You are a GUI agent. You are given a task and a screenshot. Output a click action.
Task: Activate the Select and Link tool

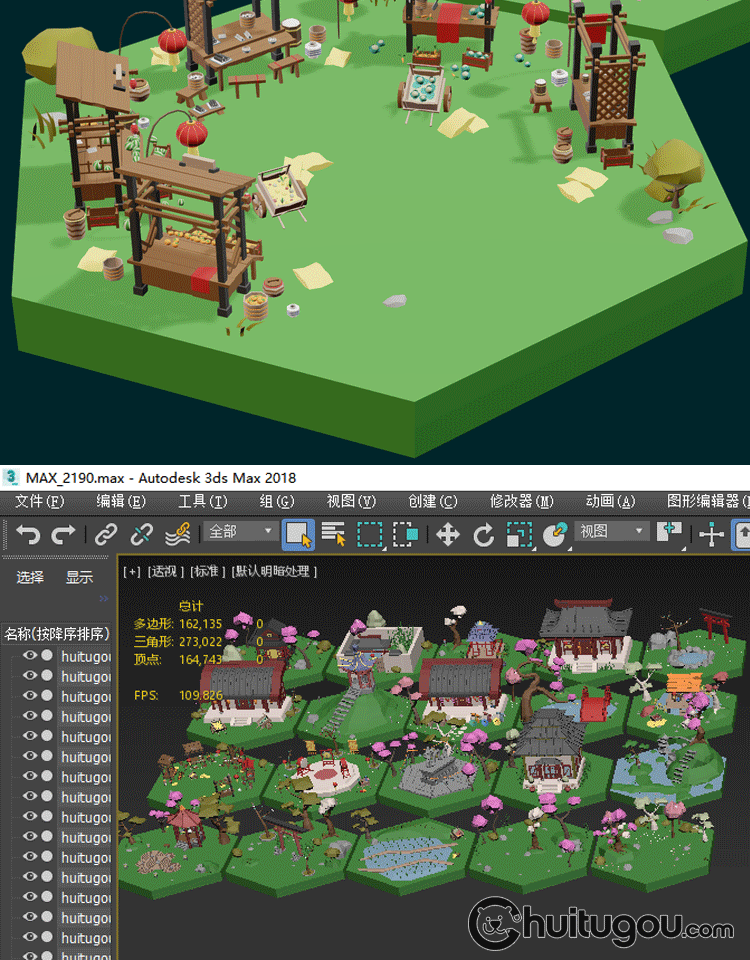pos(106,534)
